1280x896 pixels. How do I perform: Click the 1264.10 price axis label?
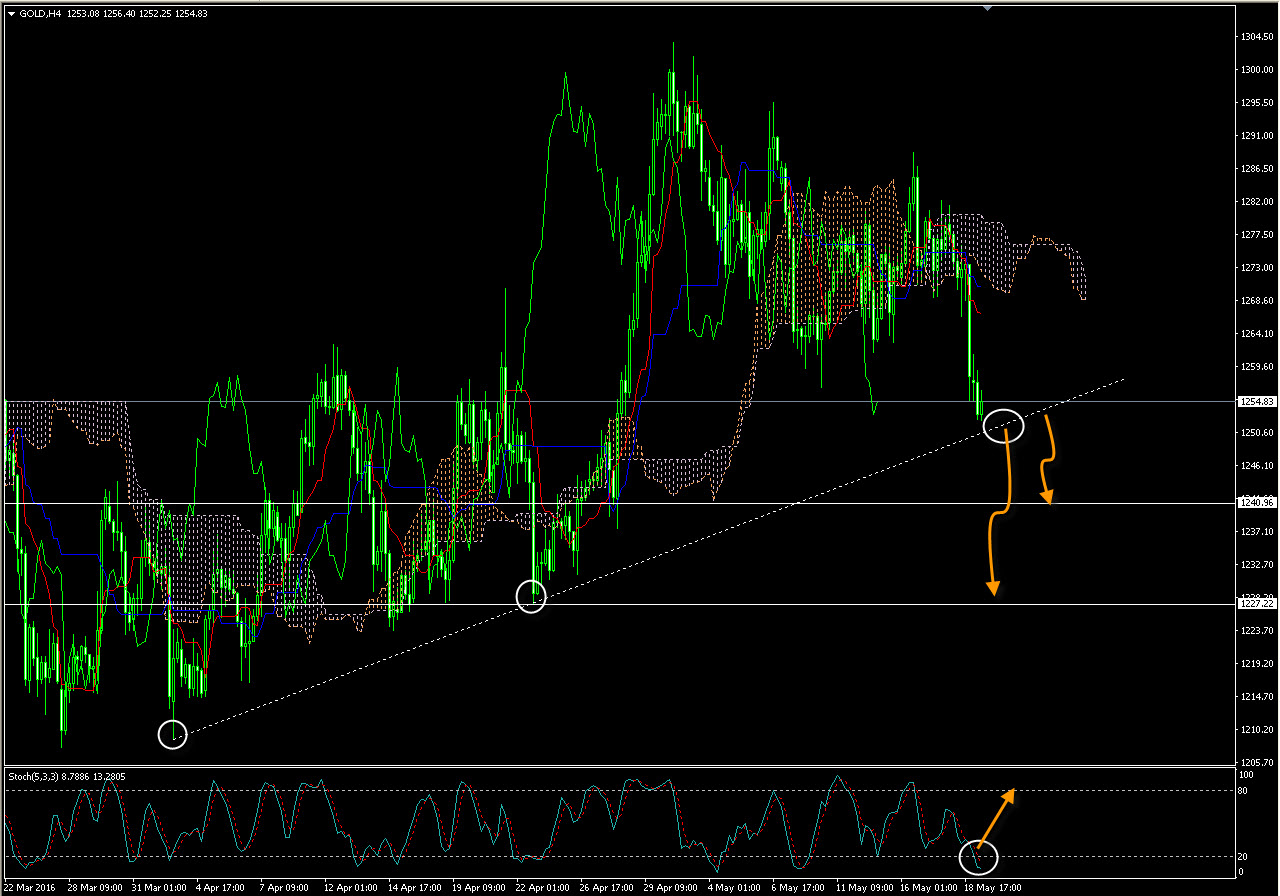(1256, 333)
